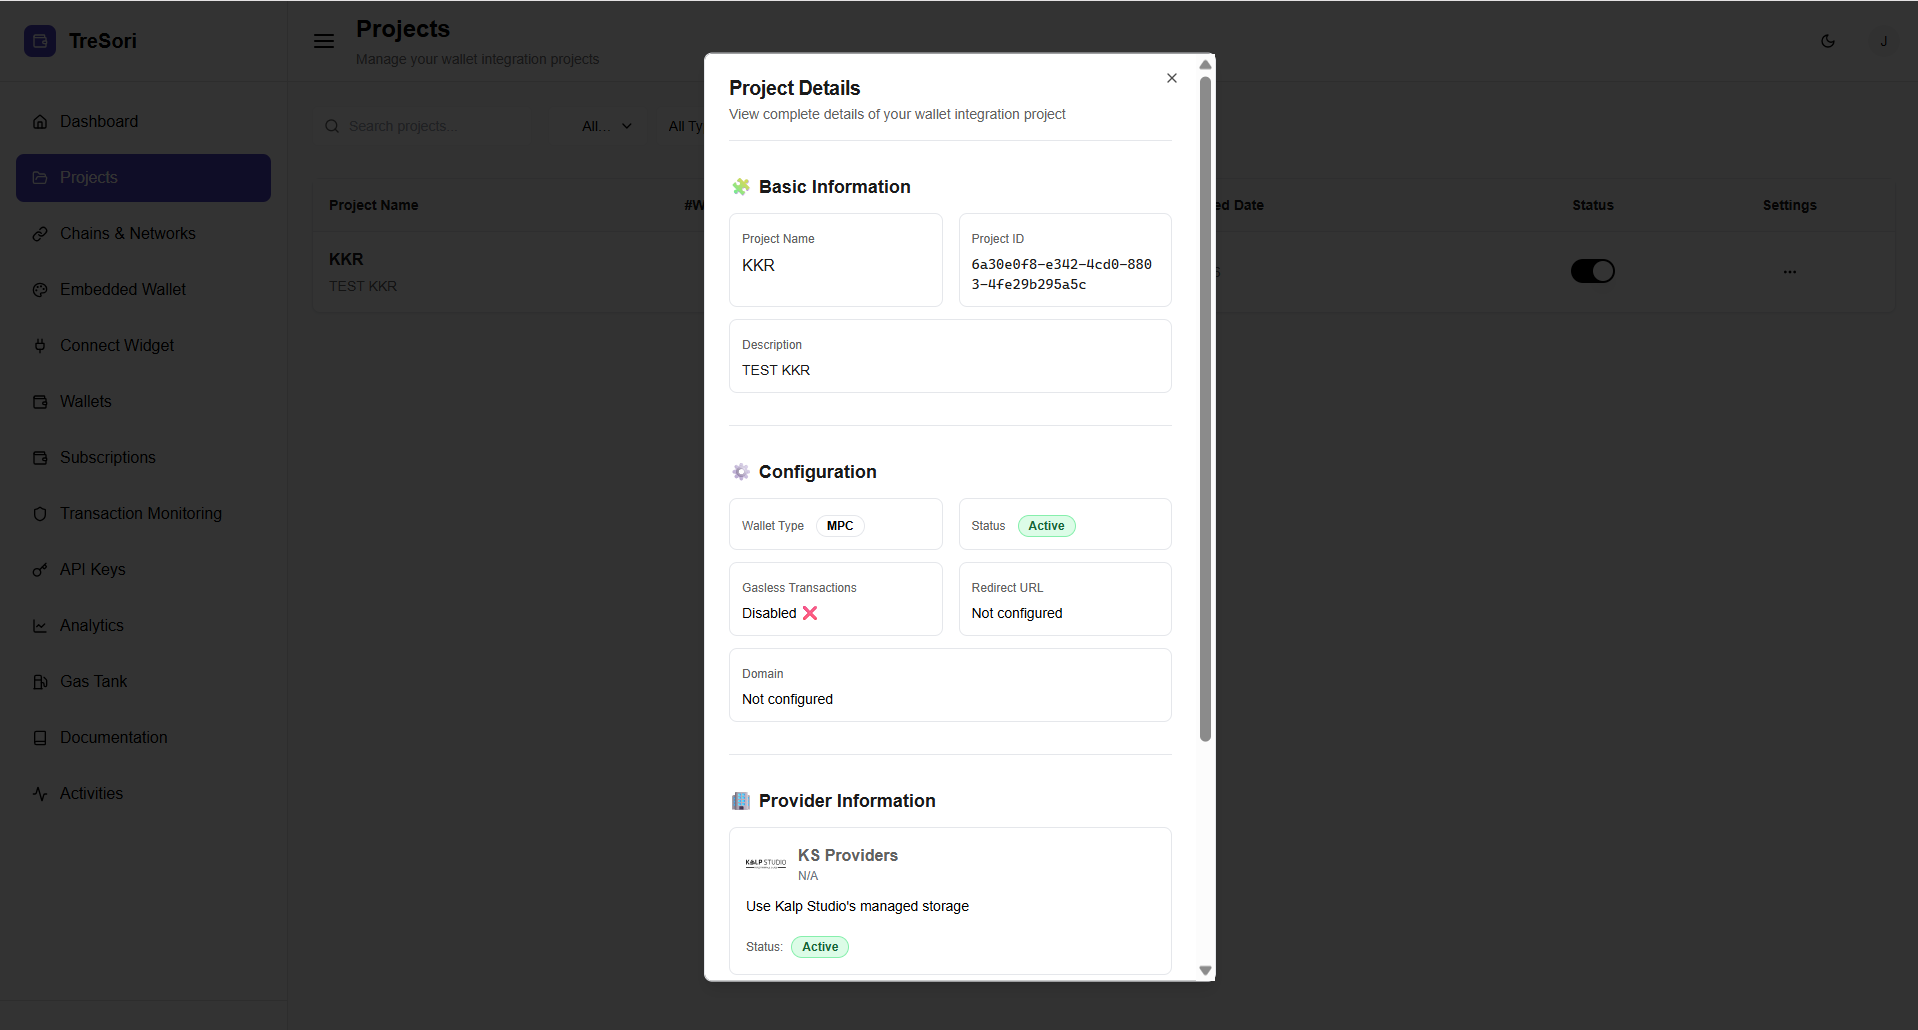Open the Embedded Wallet section
This screenshot has height=1030, width=1918.
coord(122,289)
